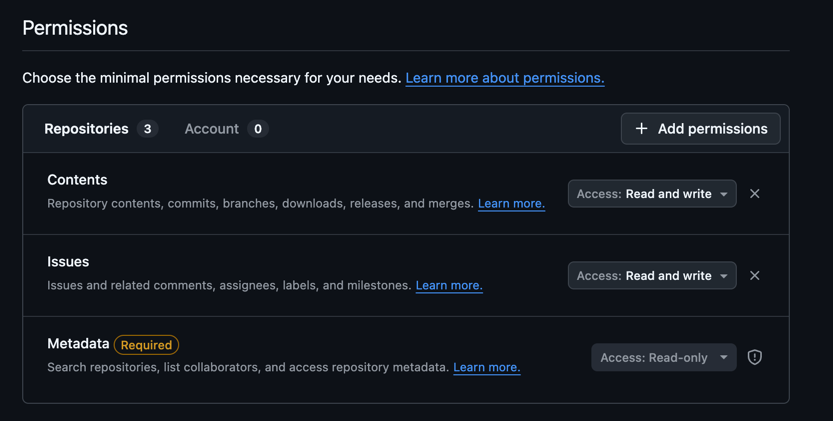The image size is (833, 421).
Task: Open Learn more link for Contents
Action: (x=511, y=204)
